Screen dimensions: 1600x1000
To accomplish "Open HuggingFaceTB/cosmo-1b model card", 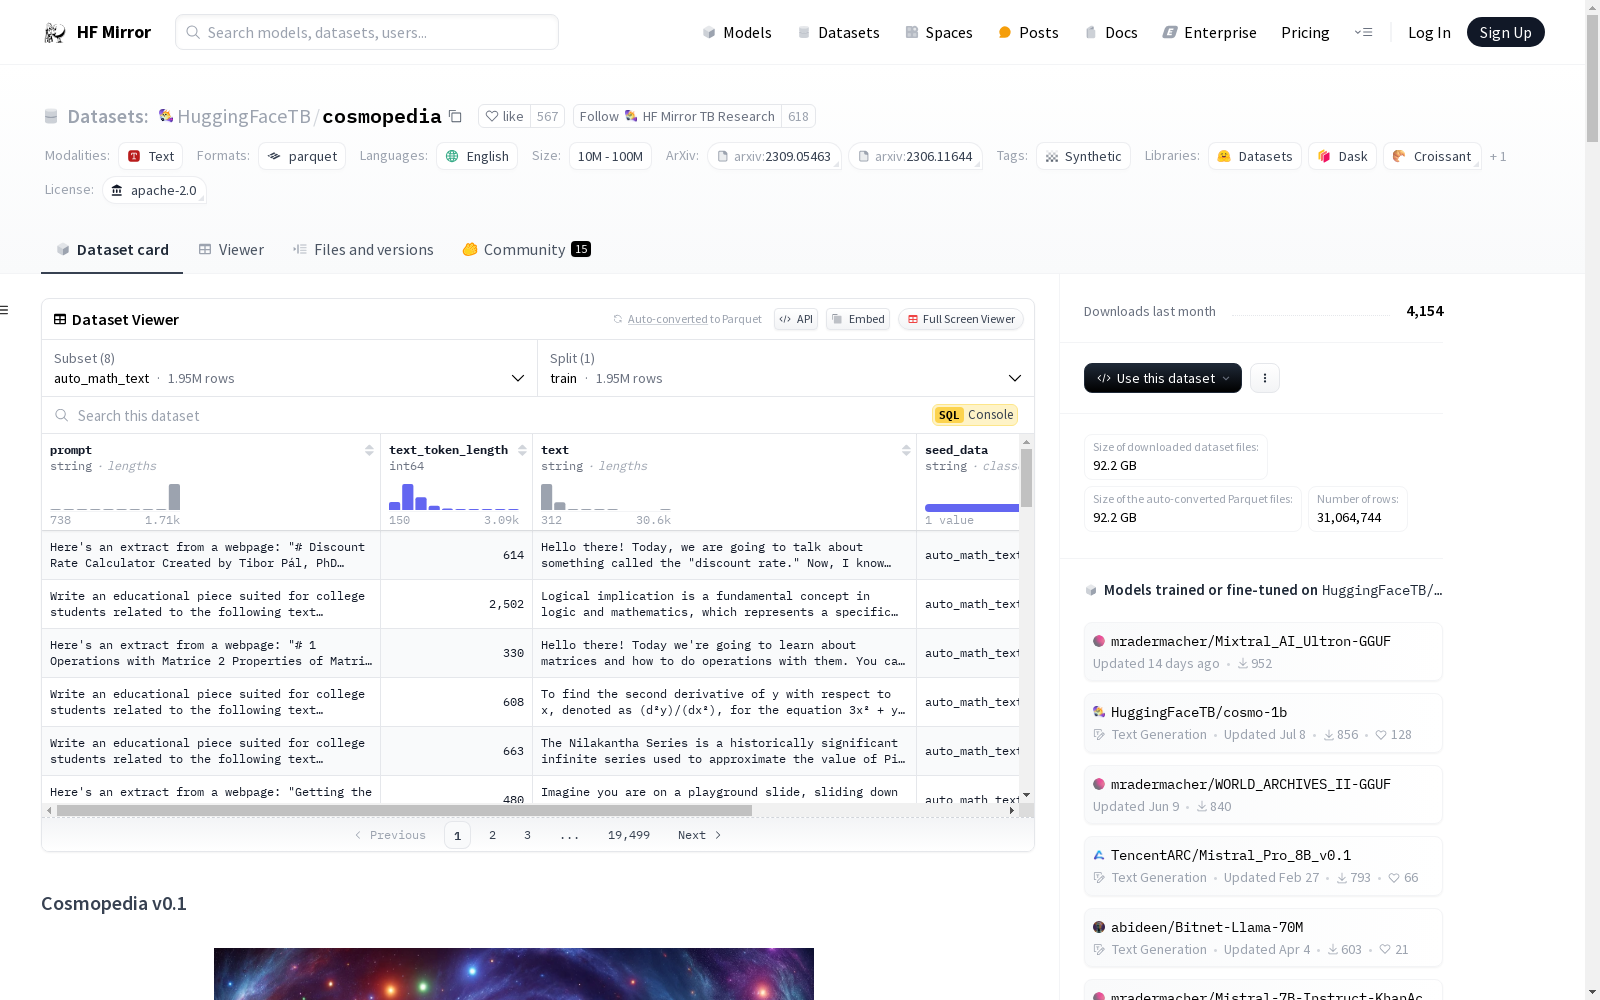I will (x=1263, y=723).
